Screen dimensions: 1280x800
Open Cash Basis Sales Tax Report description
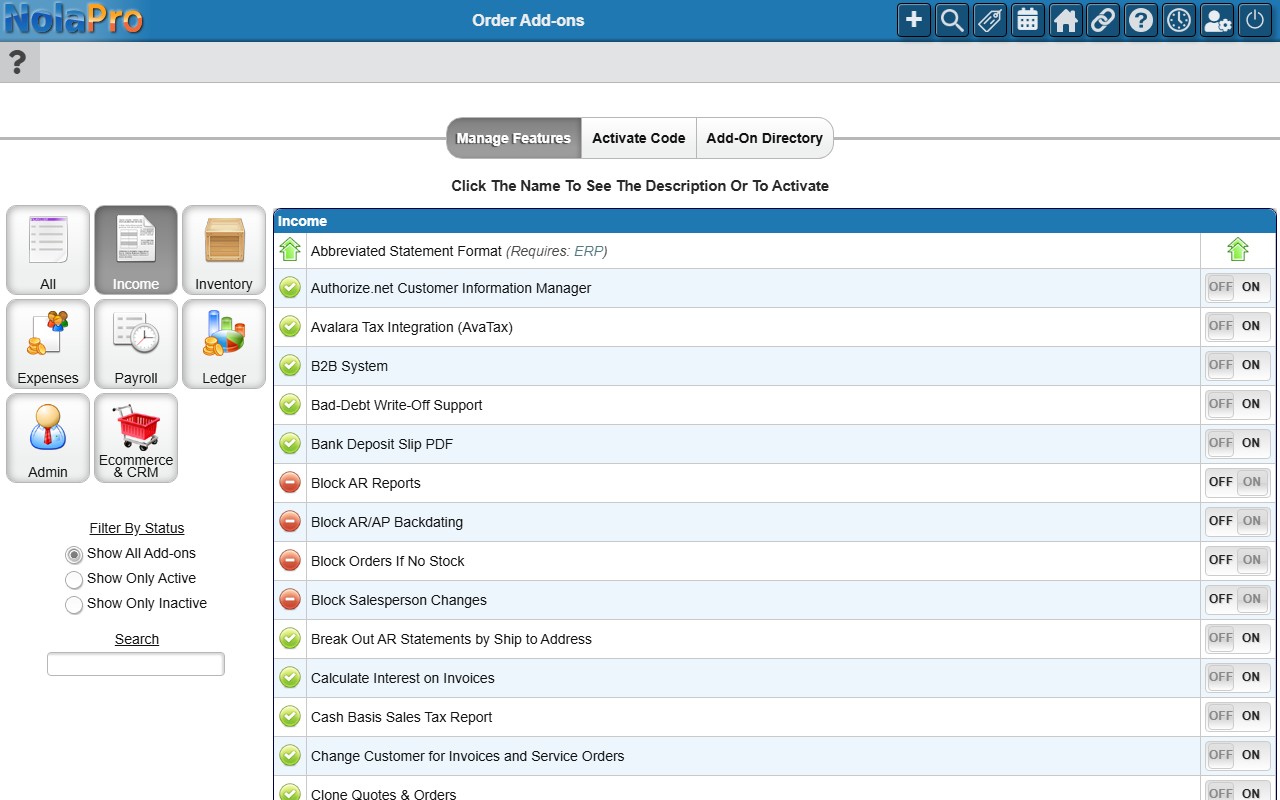402,717
